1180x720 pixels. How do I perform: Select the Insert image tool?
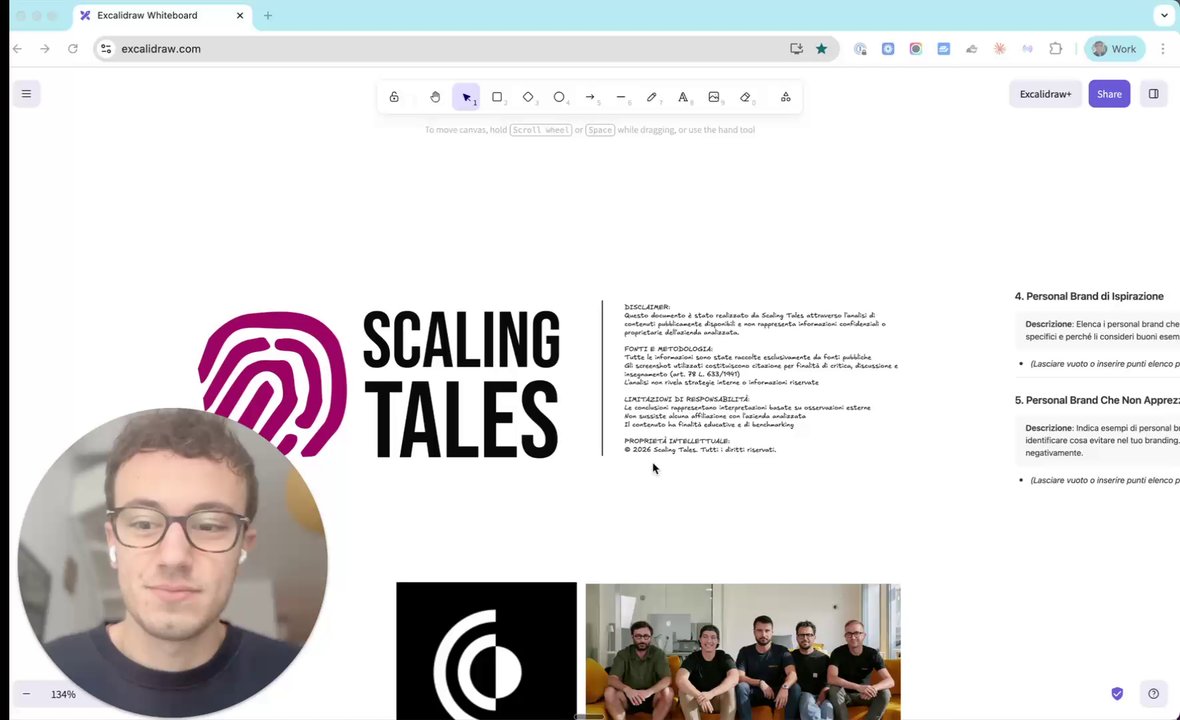(x=714, y=97)
